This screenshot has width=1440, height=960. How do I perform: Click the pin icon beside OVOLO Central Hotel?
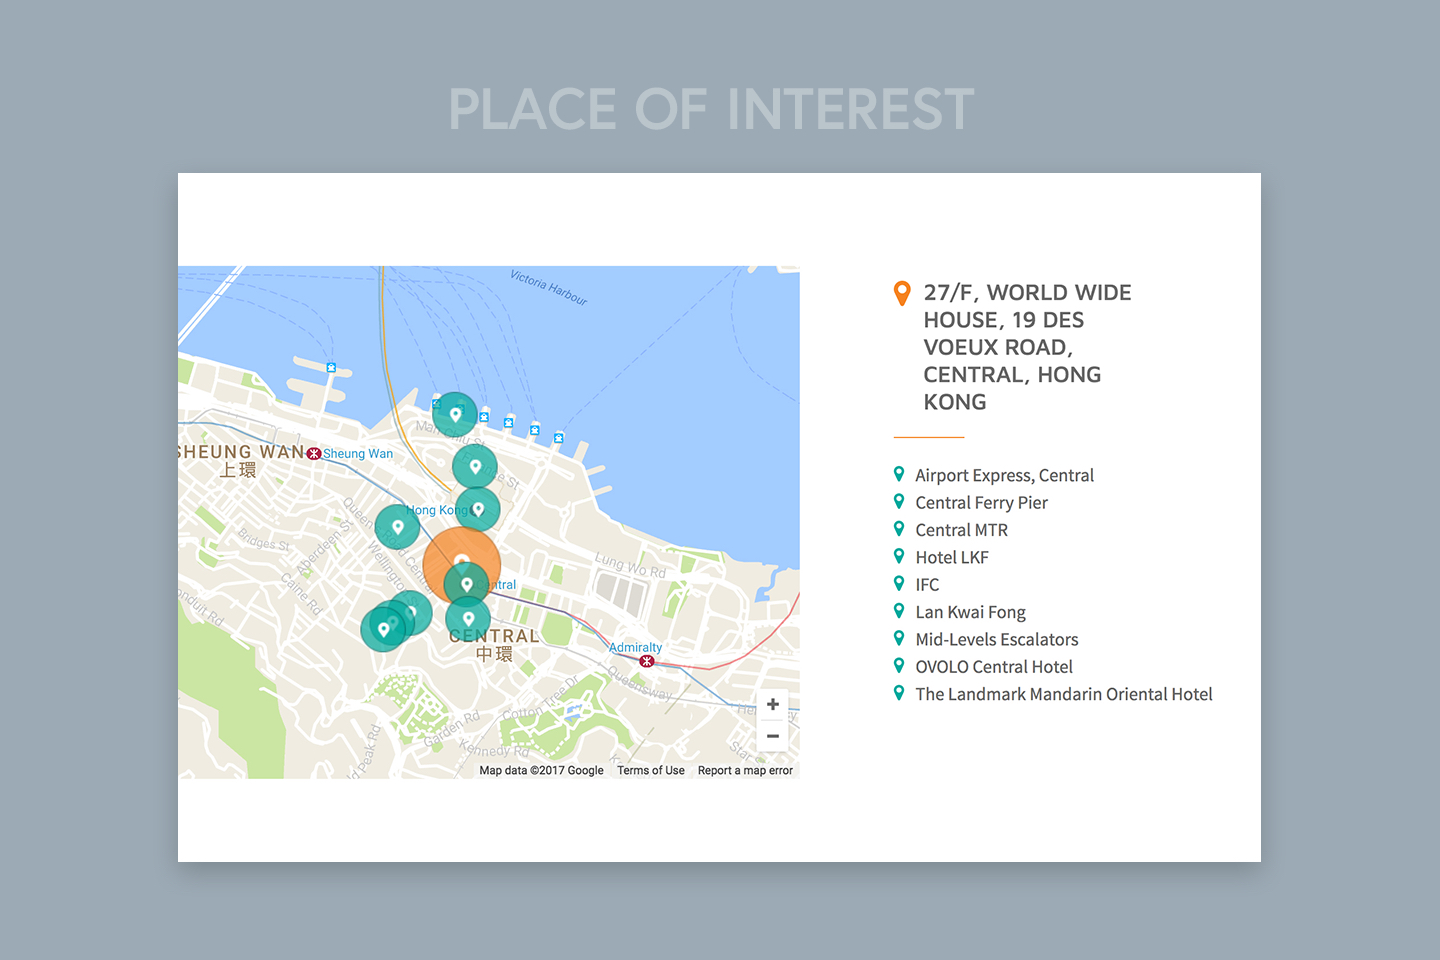(899, 665)
